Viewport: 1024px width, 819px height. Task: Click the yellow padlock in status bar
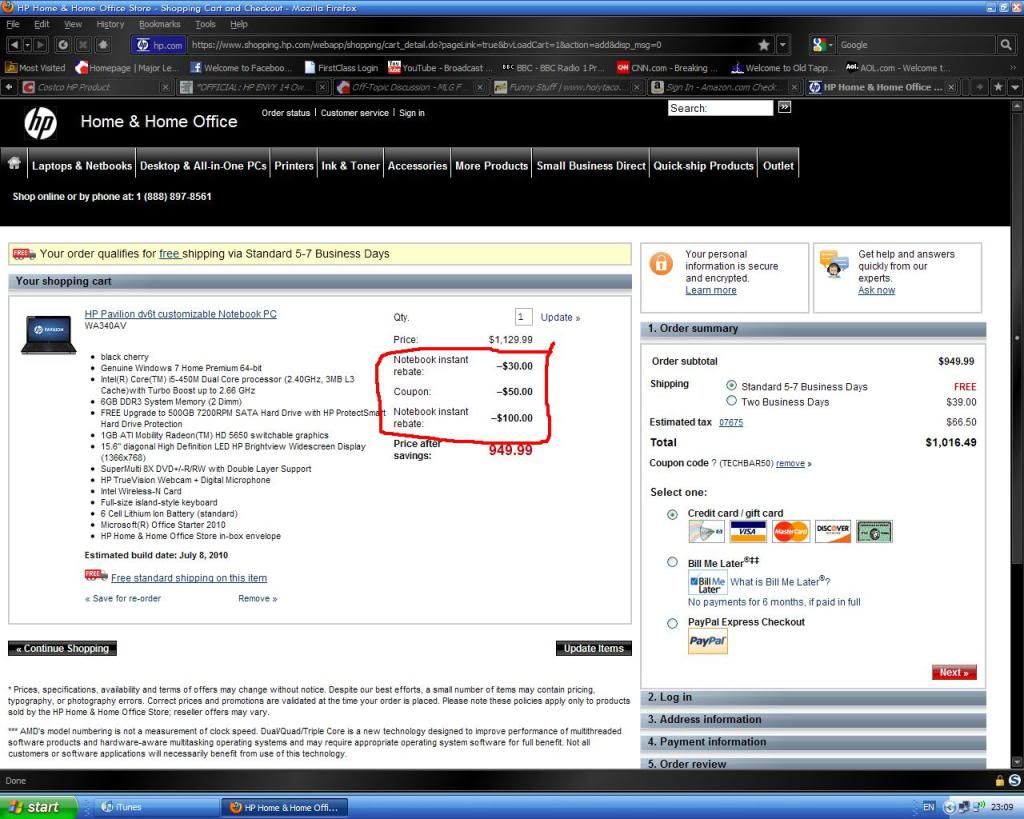pyautogui.click(x=999, y=780)
